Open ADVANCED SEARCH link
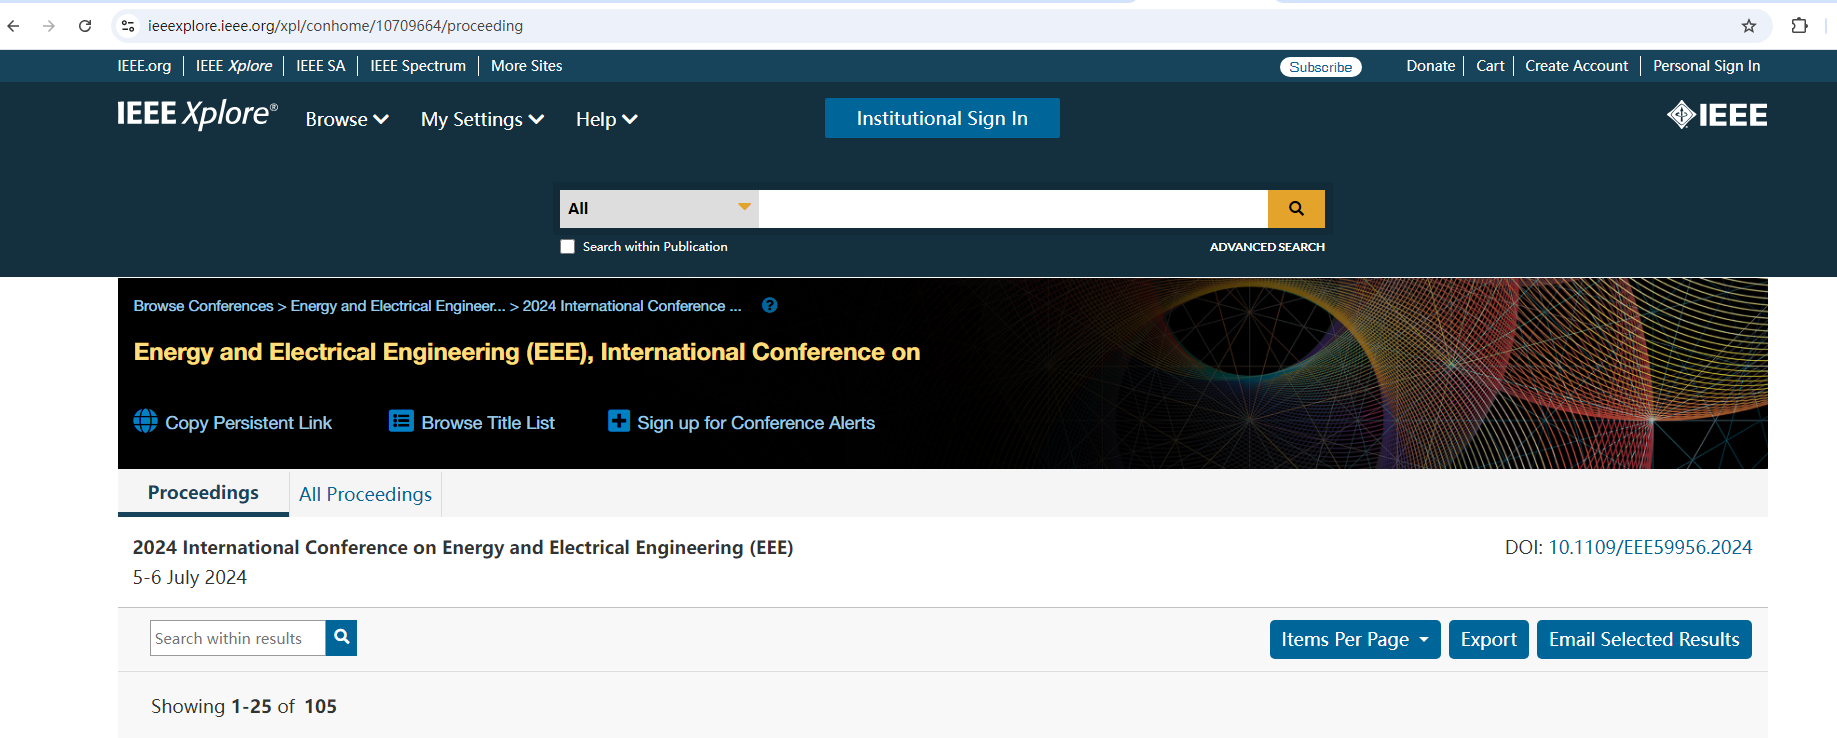 coord(1267,247)
